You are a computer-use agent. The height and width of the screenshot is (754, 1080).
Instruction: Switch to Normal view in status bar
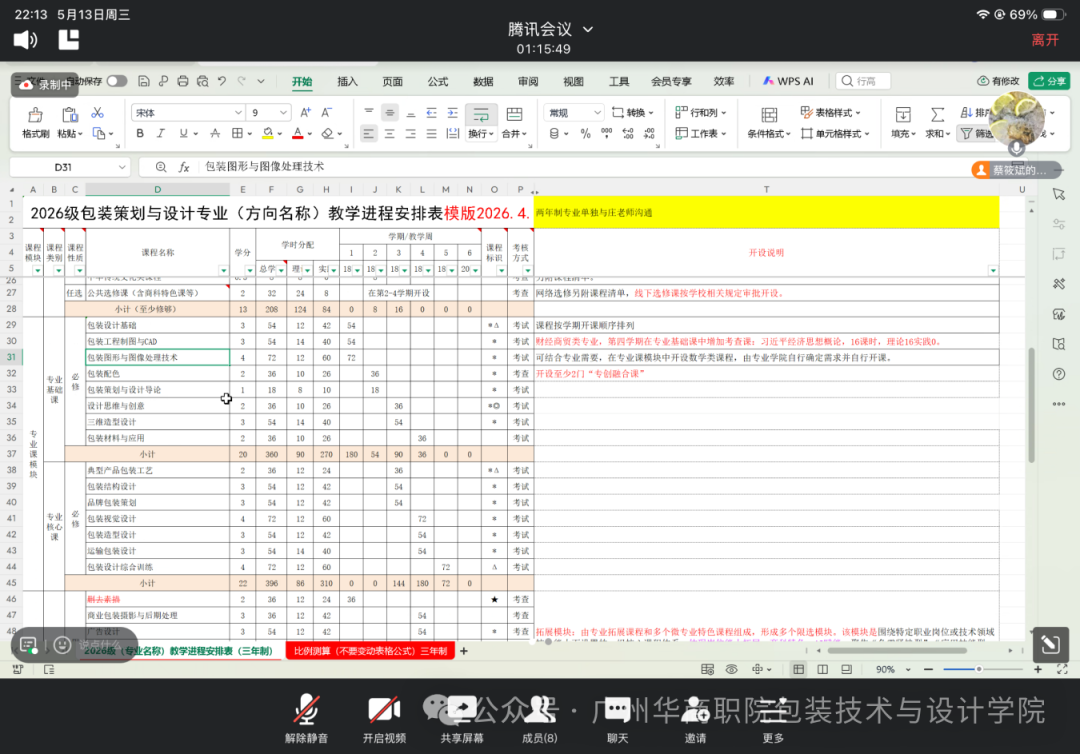(x=798, y=669)
